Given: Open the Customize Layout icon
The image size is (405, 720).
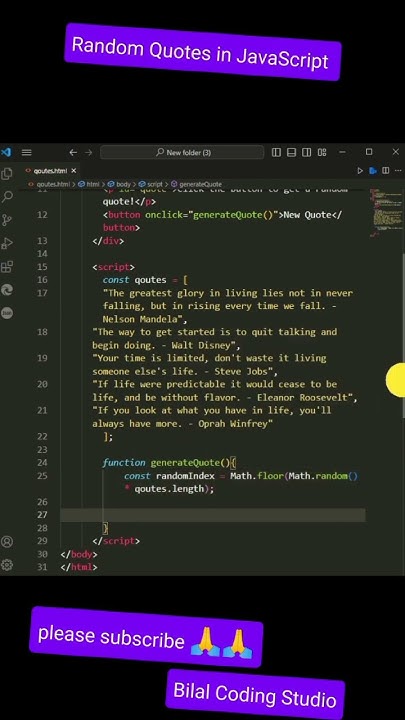Looking at the screenshot, I should point(322,152).
